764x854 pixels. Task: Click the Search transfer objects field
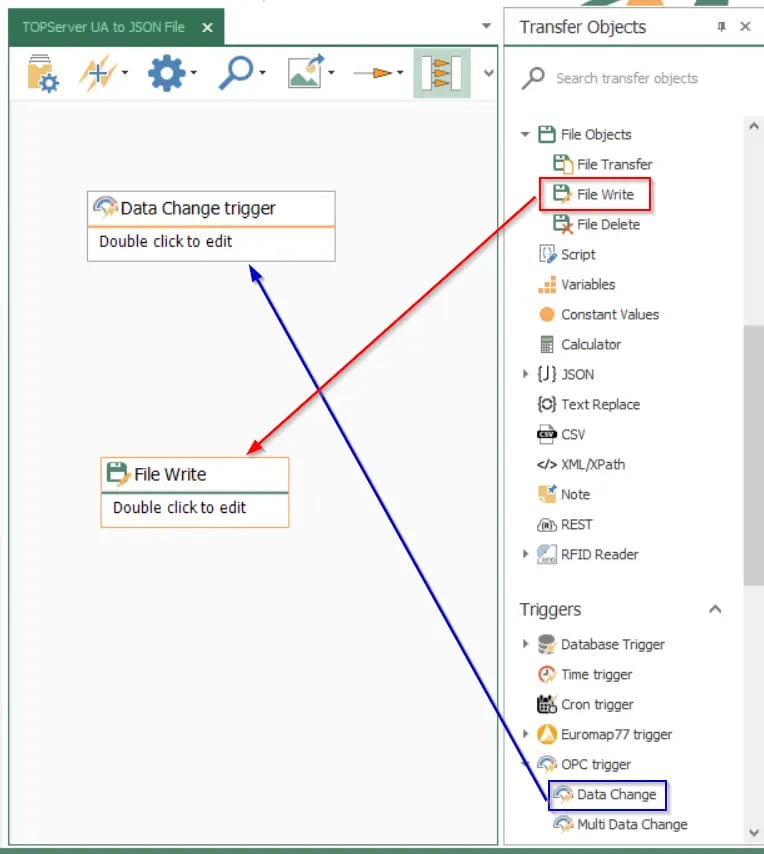[626, 78]
